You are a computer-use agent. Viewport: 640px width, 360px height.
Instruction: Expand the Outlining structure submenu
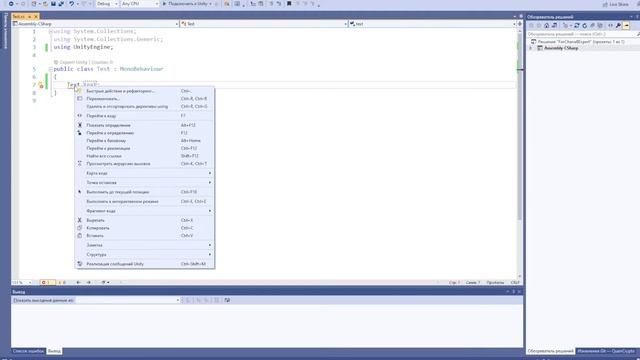(x=144, y=255)
